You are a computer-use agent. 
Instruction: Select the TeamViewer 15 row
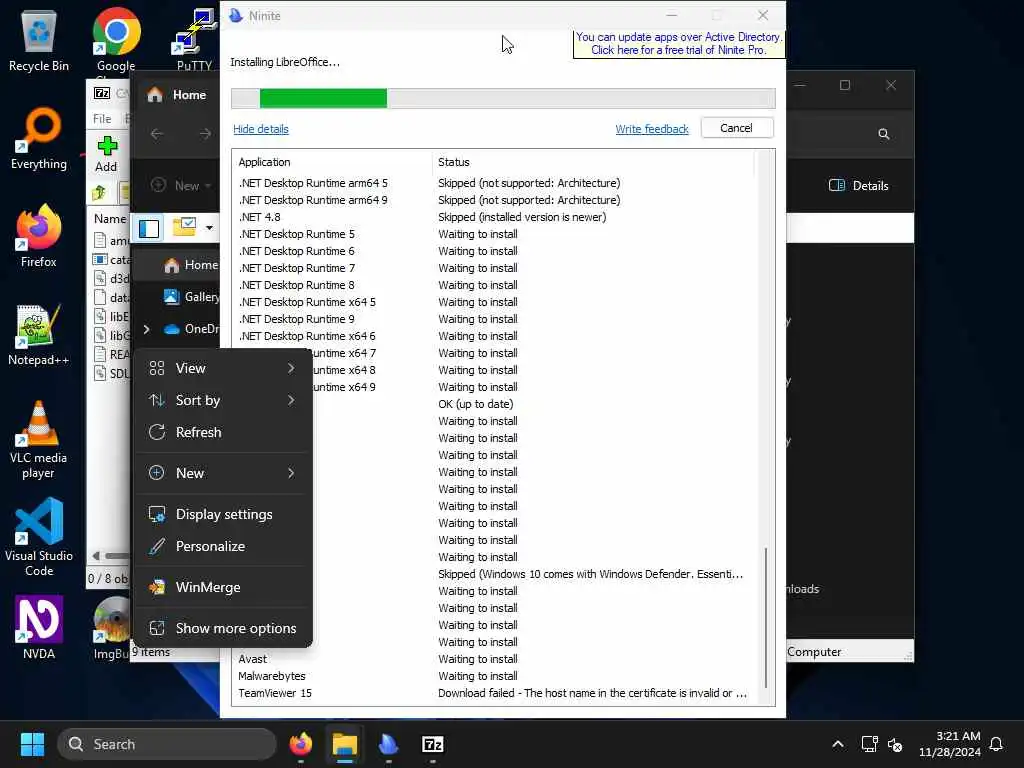[494, 693]
